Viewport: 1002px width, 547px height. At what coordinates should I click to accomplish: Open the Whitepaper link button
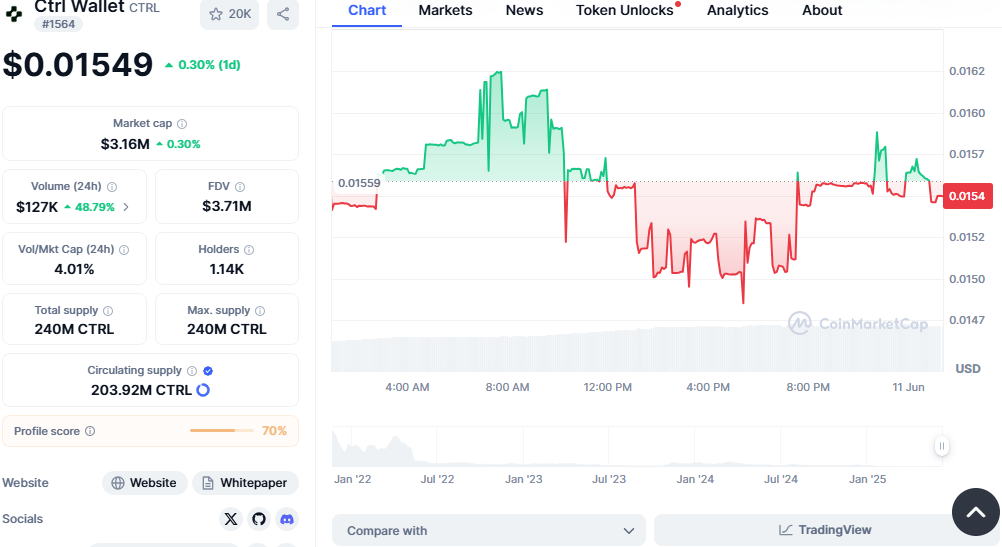coord(245,483)
